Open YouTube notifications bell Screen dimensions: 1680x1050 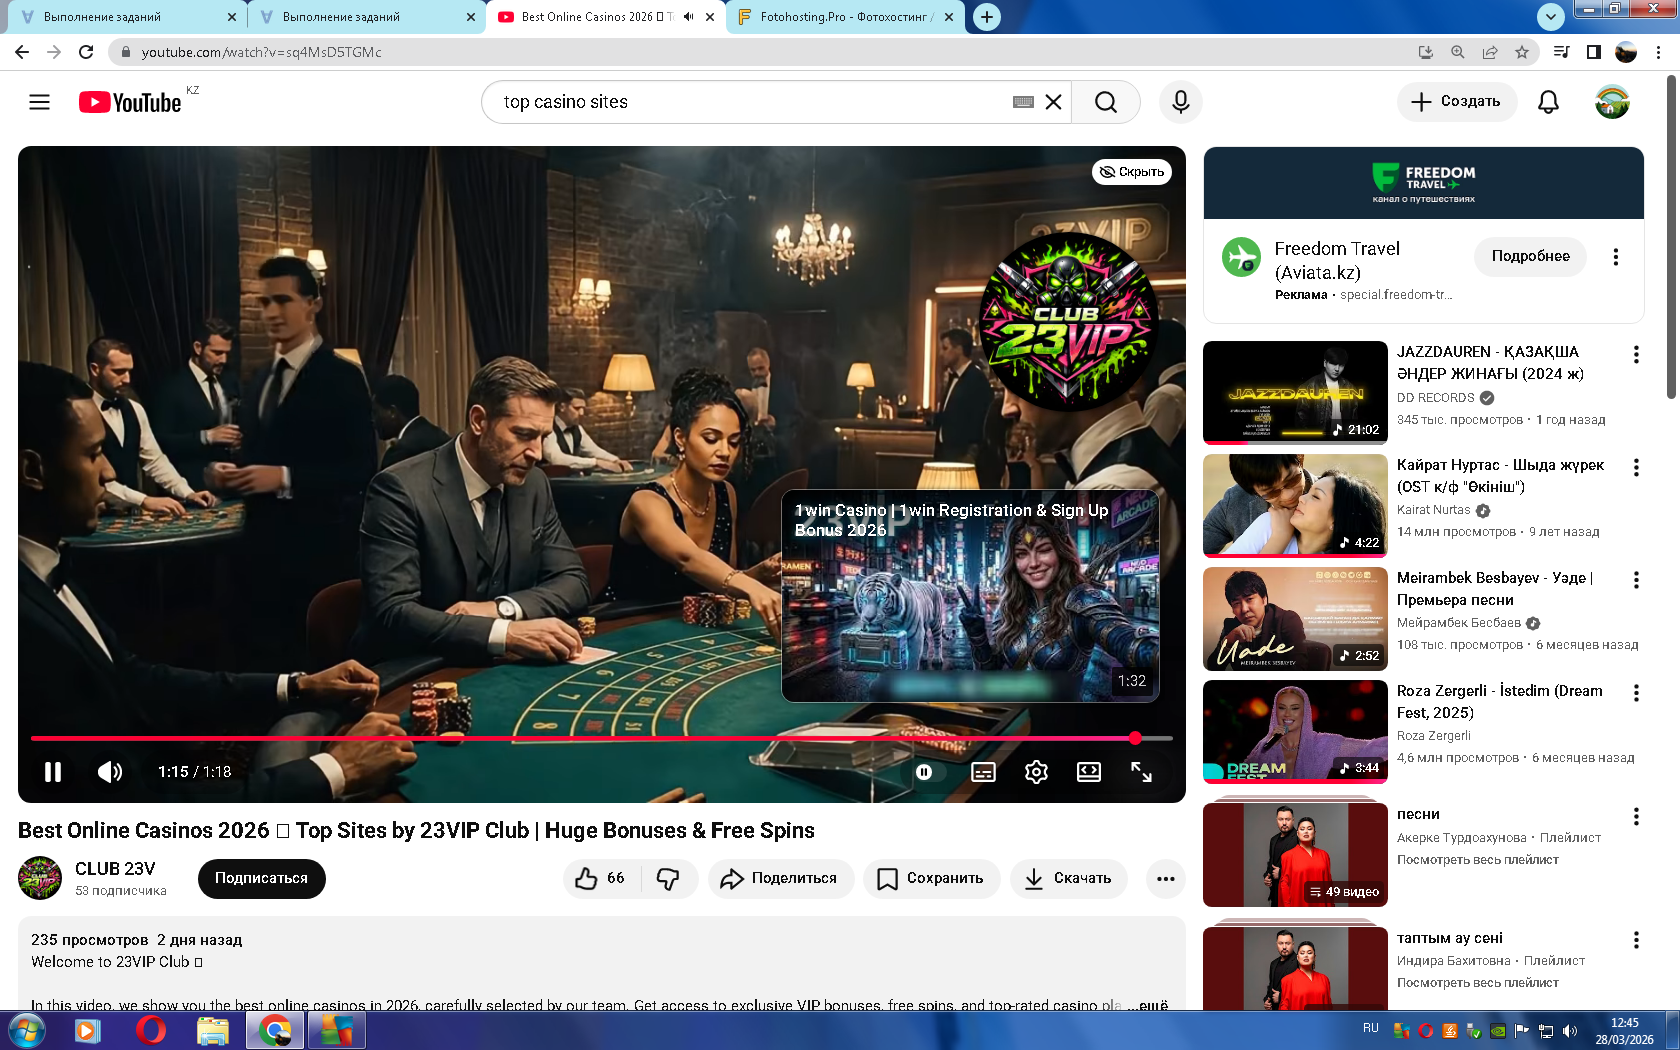1548,102
